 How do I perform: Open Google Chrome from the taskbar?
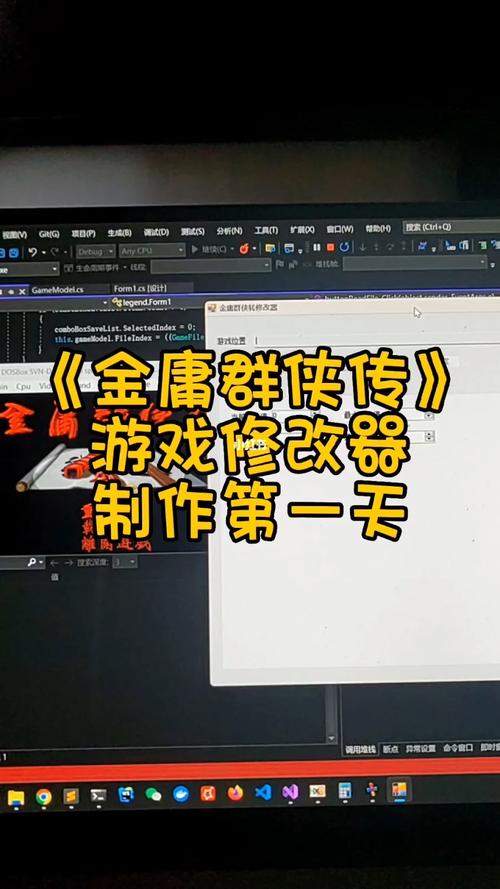[44, 797]
